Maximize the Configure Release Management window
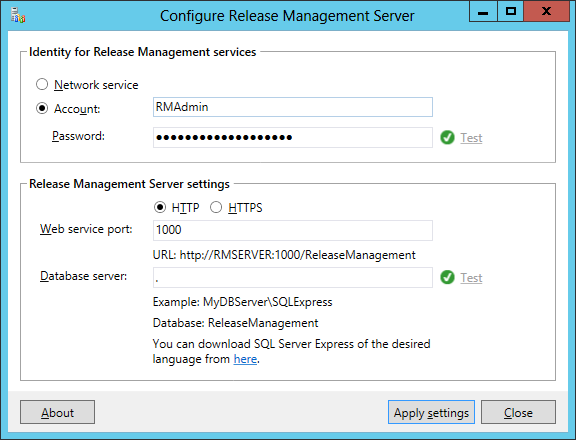Image resolution: width=576 pixels, height=440 pixels. coord(511,11)
